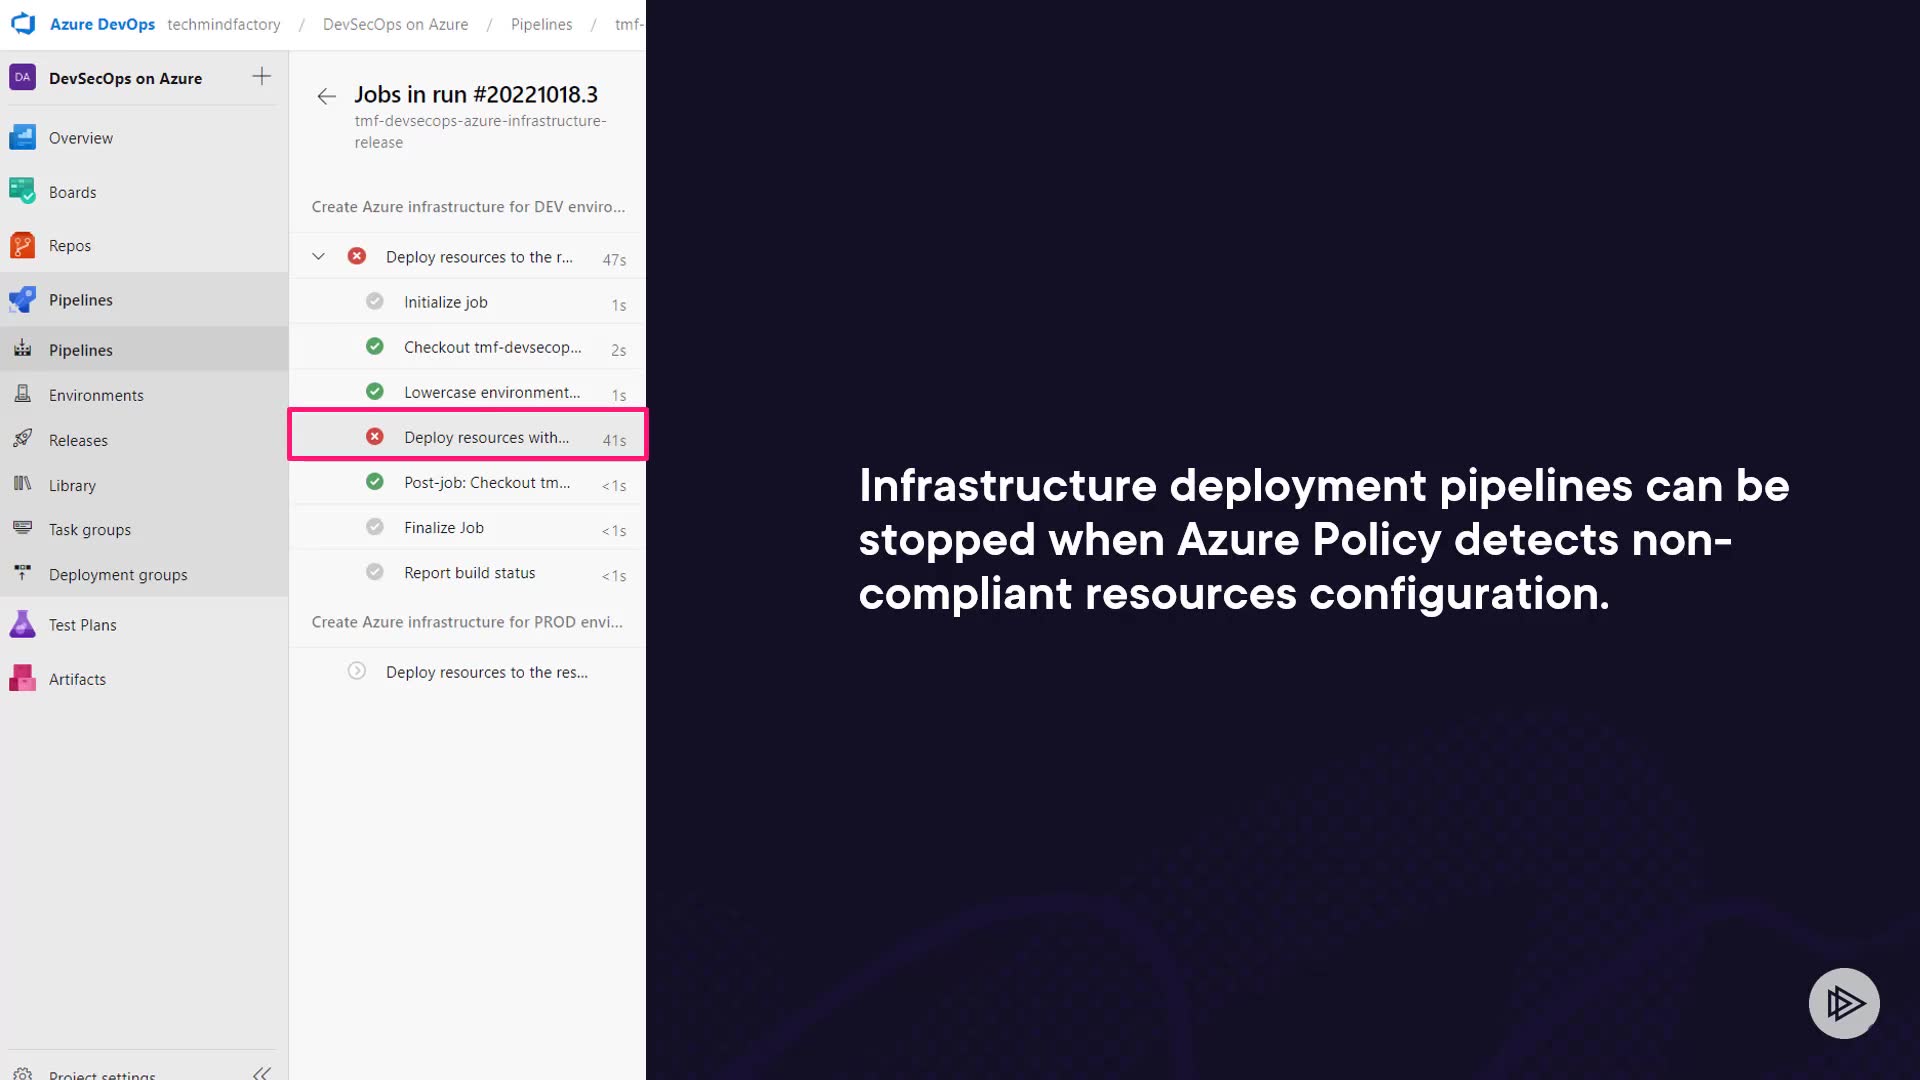
Task: Open the Task groups menu item
Action: point(90,529)
